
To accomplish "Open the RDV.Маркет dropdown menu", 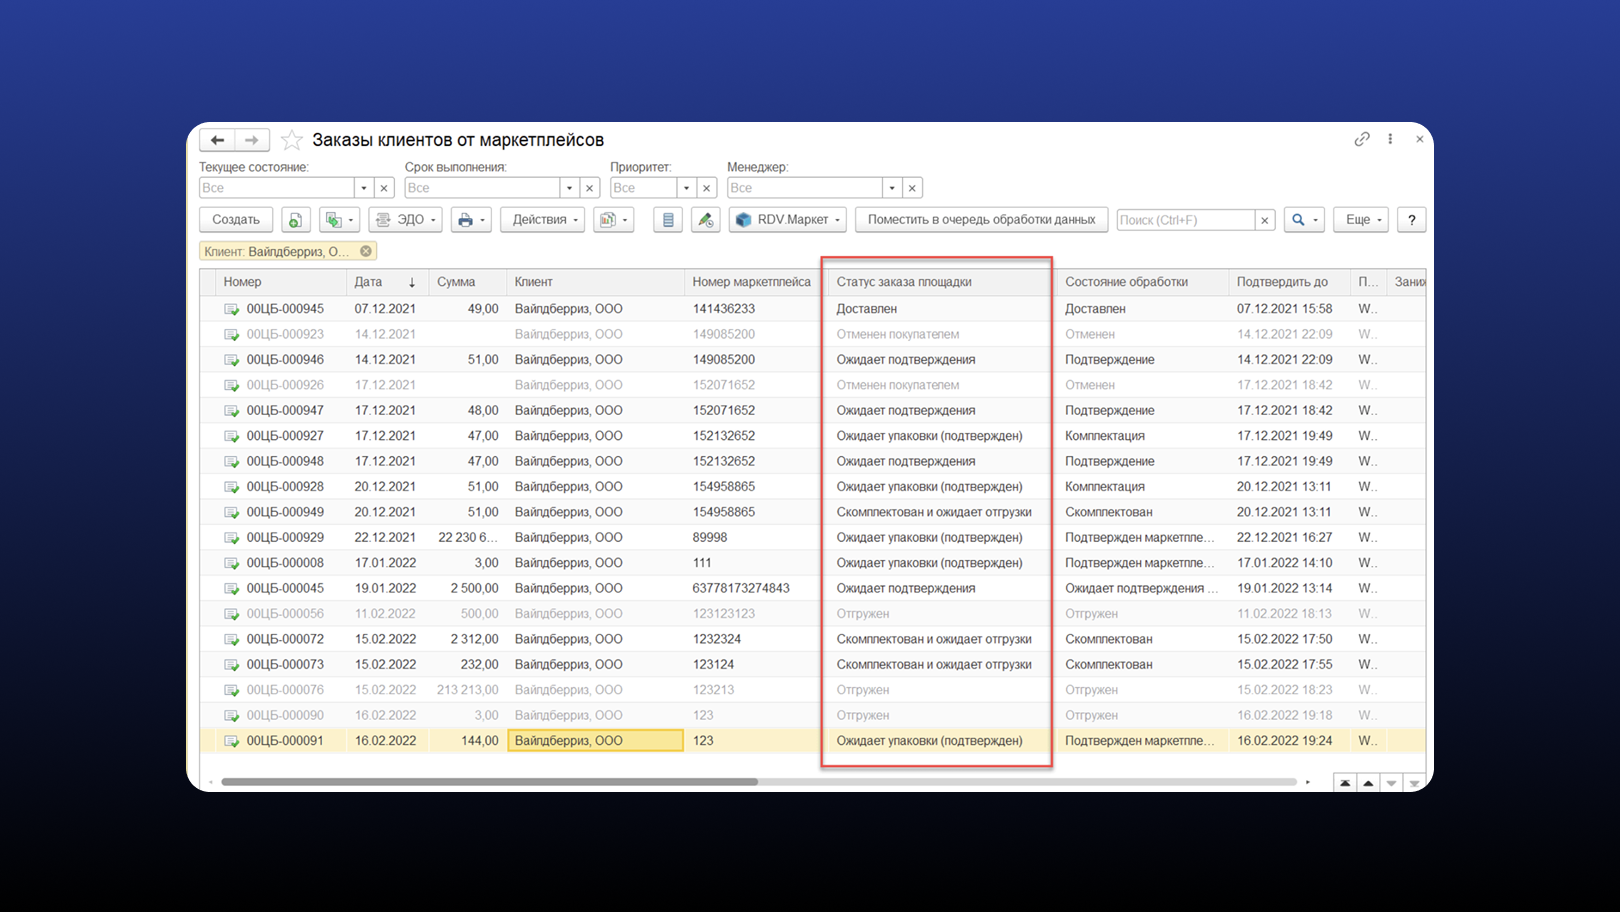I will (x=788, y=220).
